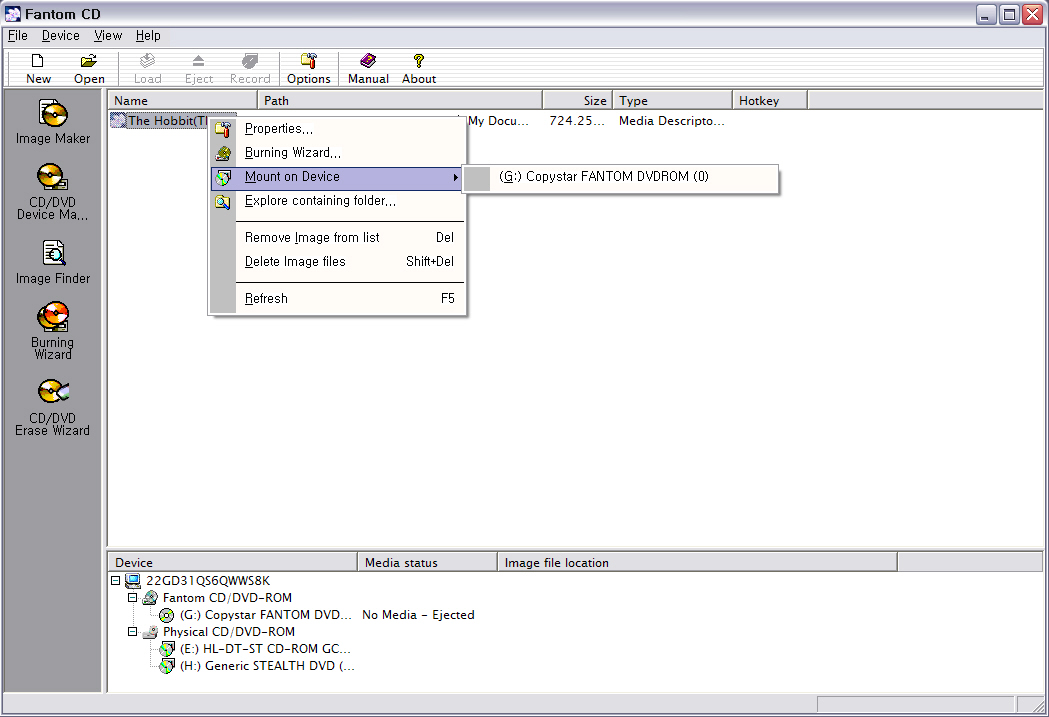
Task: Open the Image Maker tool in sidebar
Action: click(x=53, y=121)
